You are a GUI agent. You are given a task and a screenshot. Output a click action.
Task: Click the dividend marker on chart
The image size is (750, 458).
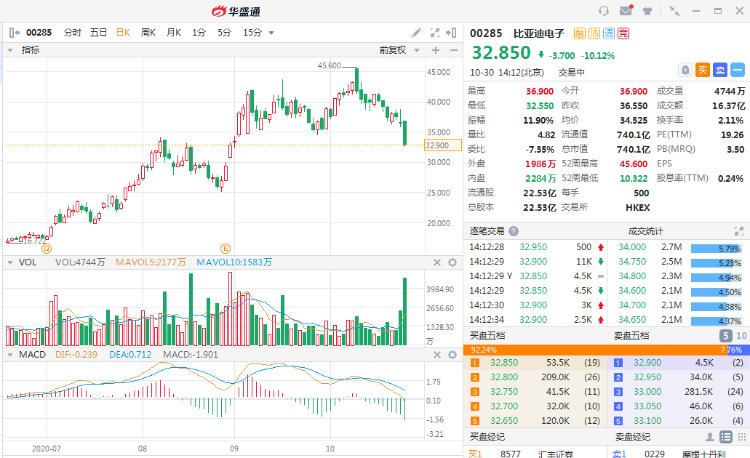[x=46, y=249]
